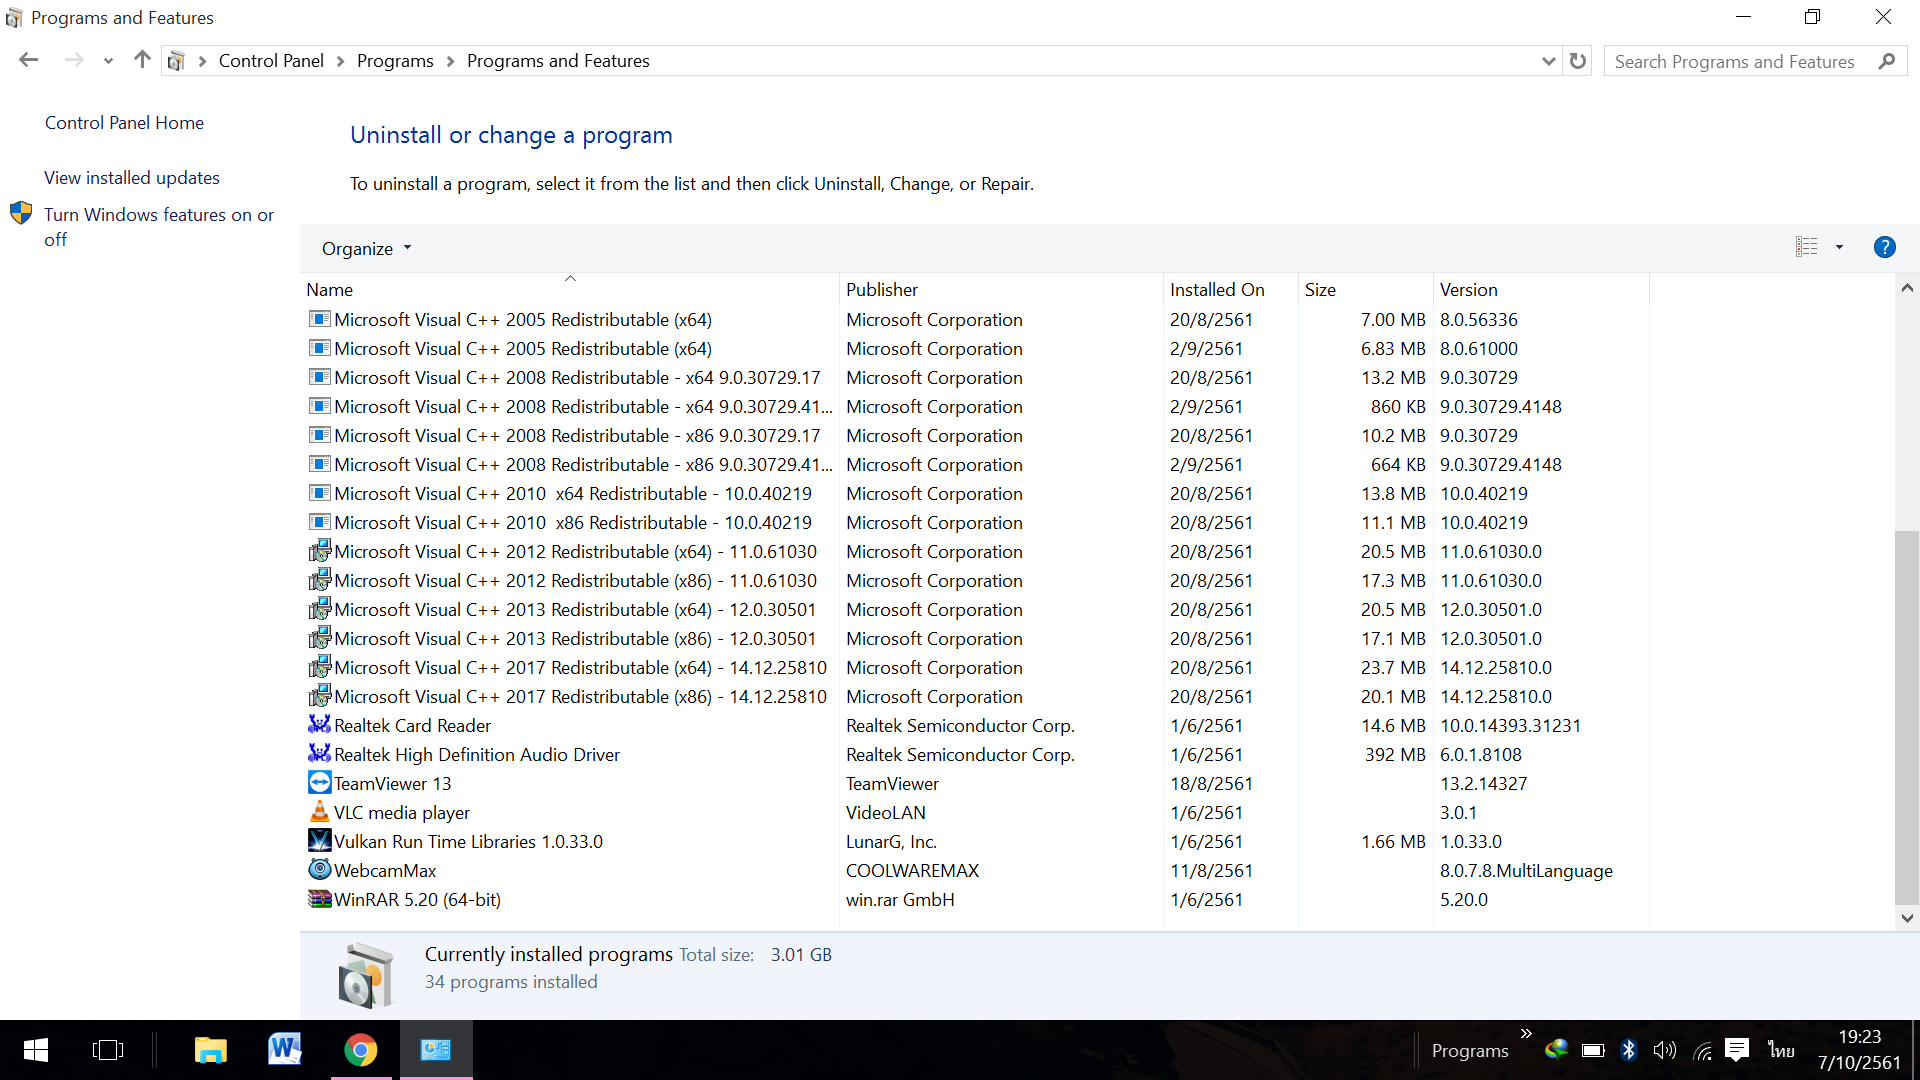Click the scrollbar's down arrow
This screenshot has width=1920, height=1080.
point(1907,918)
